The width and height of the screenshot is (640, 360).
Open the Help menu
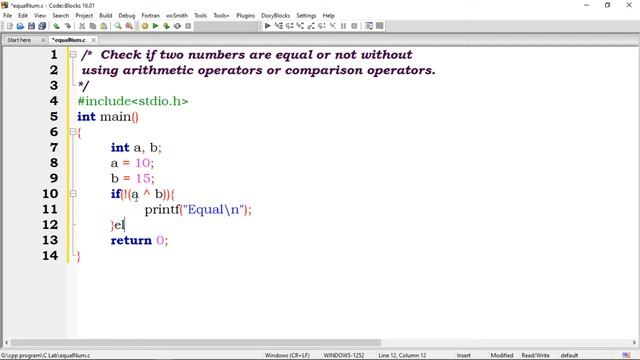tap(329, 16)
